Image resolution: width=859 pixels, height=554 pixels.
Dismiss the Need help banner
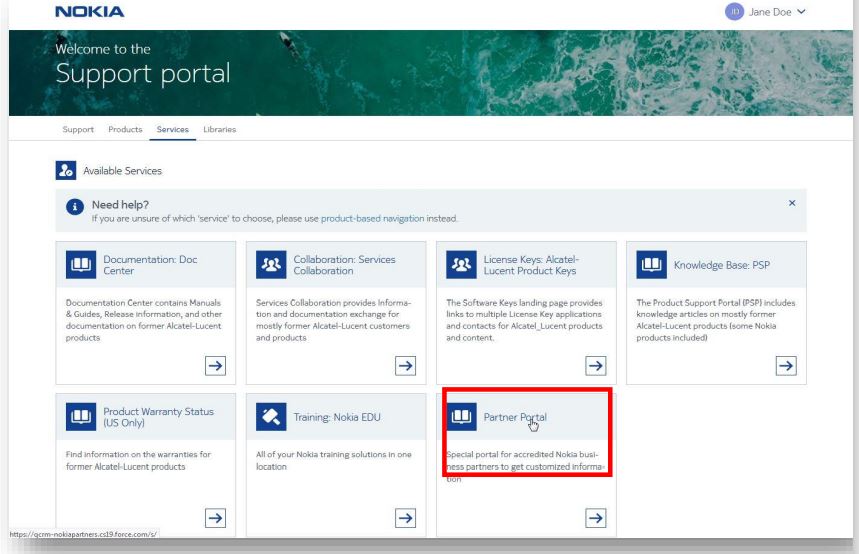click(x=792, y=203)
